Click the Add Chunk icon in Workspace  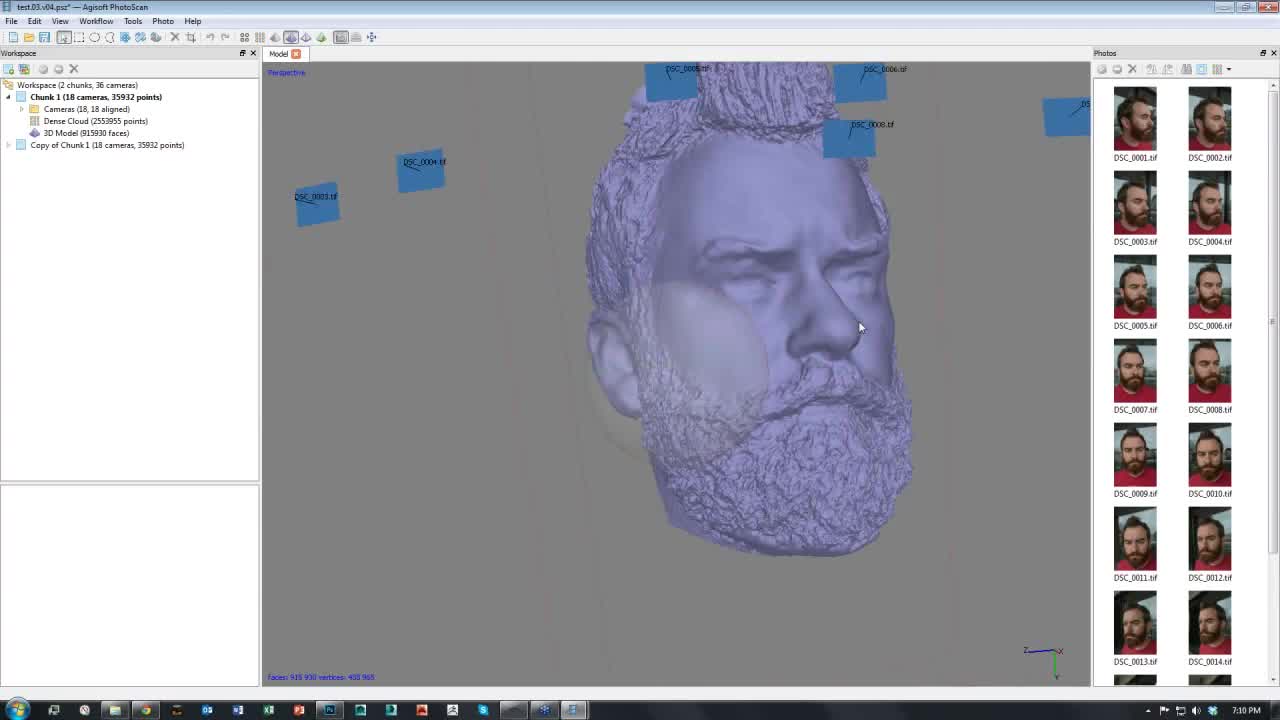[x=9, y=69]
